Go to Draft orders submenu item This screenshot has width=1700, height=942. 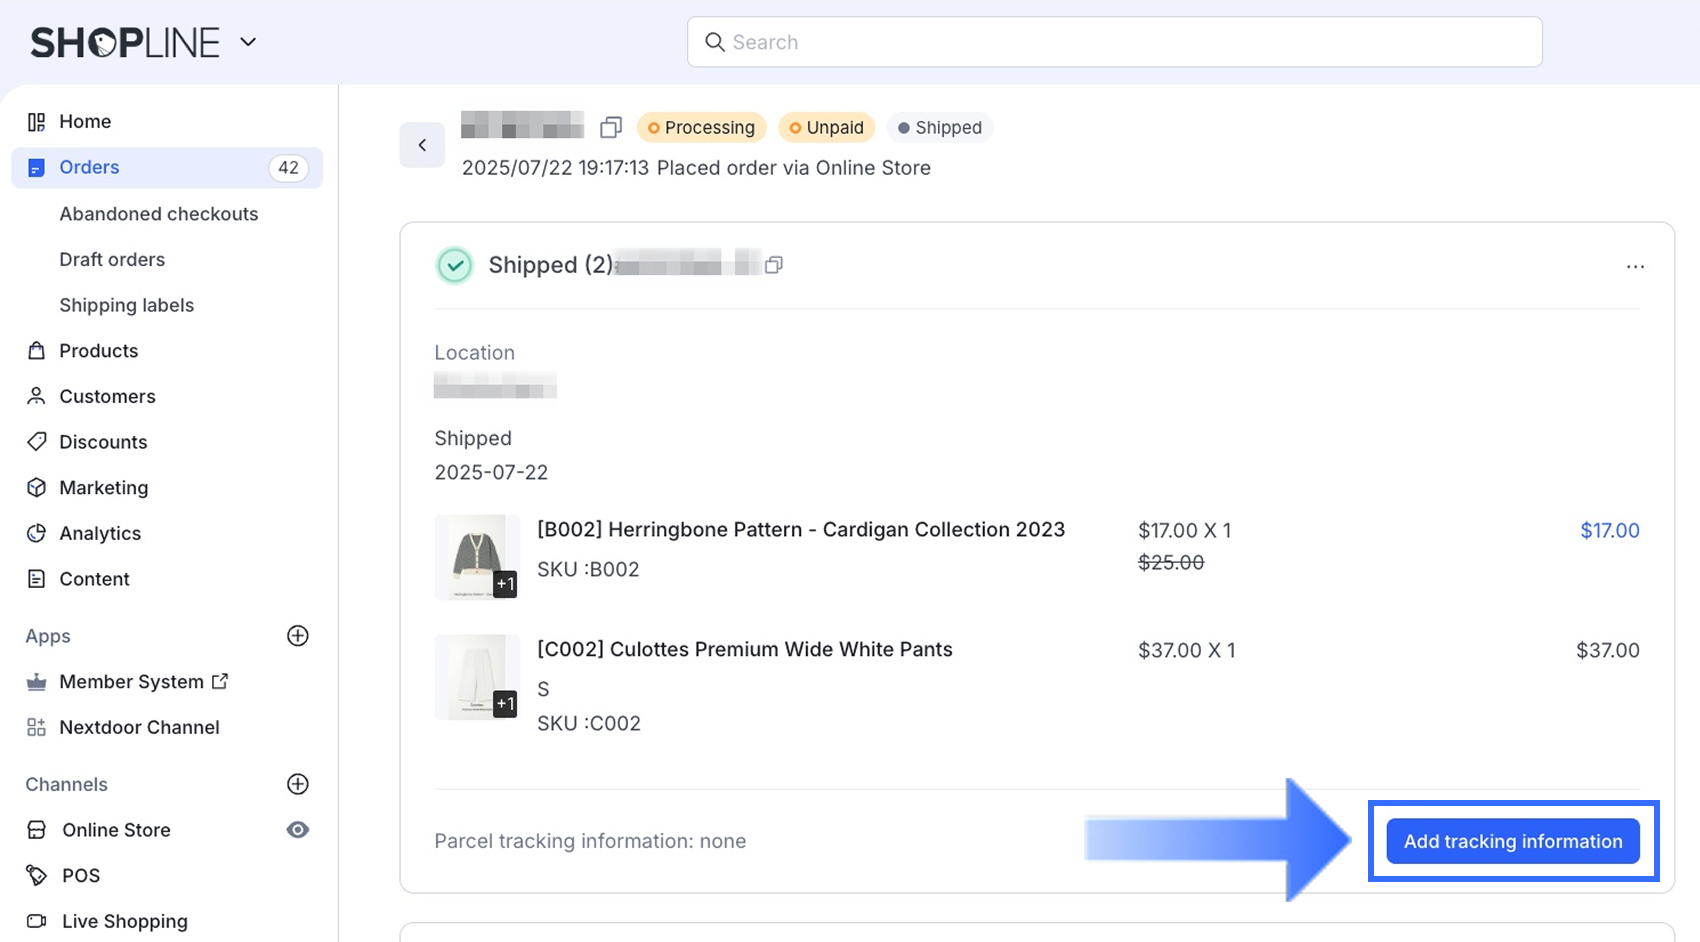[112, 260]
